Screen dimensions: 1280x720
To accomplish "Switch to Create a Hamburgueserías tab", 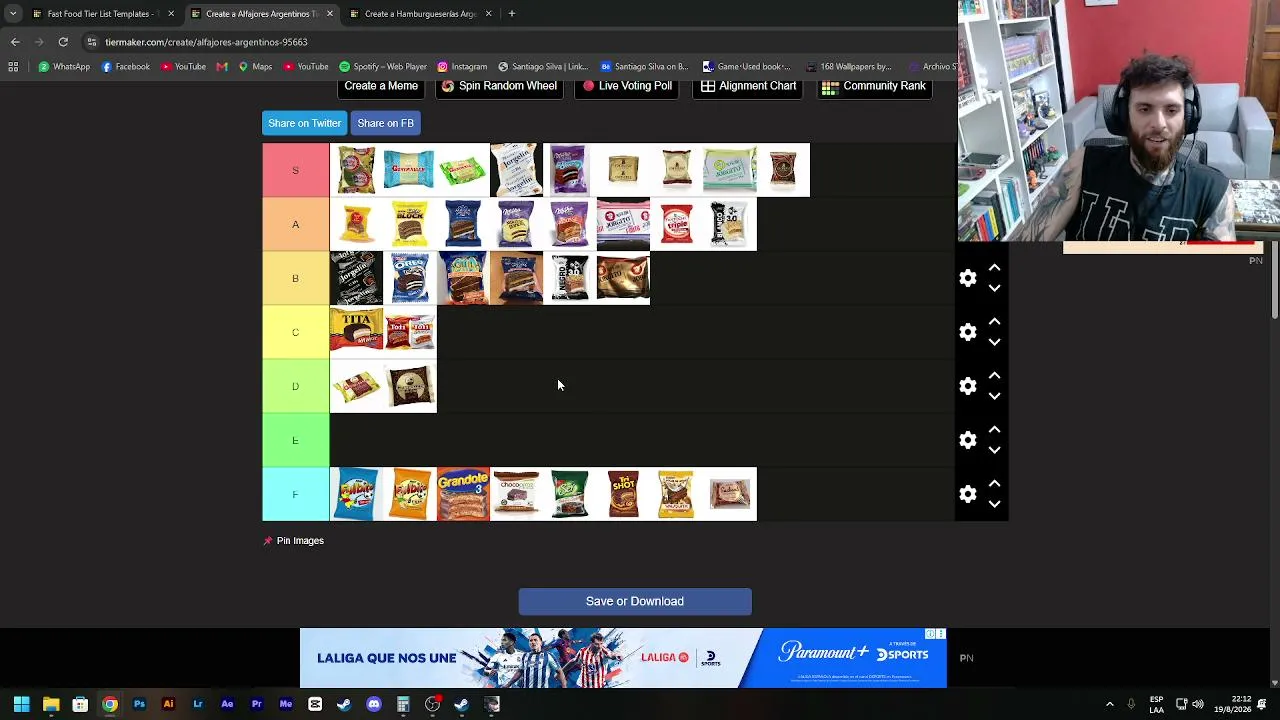I will point(420,14).
